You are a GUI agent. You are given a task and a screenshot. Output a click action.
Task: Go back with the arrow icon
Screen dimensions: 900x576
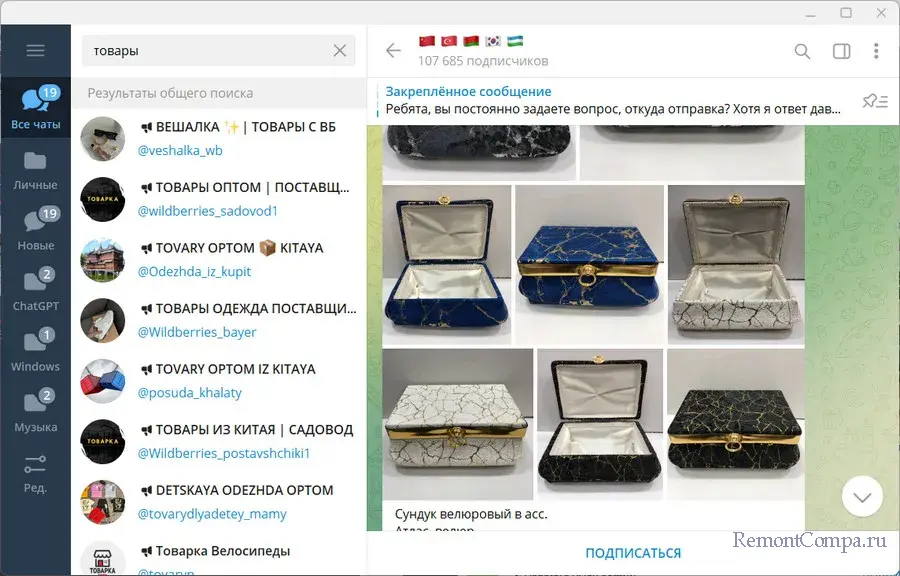pyautogui.click(x=393, y=50)
